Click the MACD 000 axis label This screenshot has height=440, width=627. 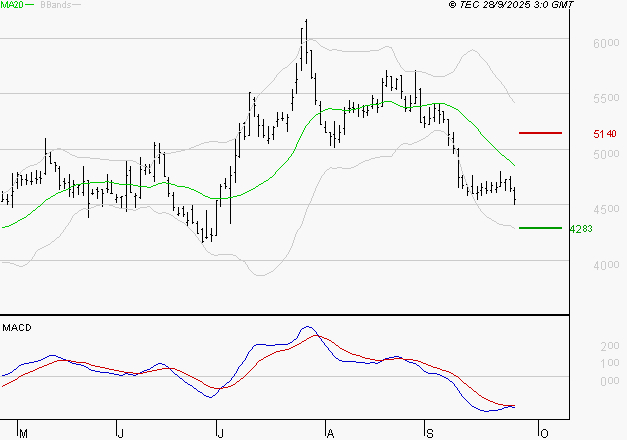click(x=610, y=381)
